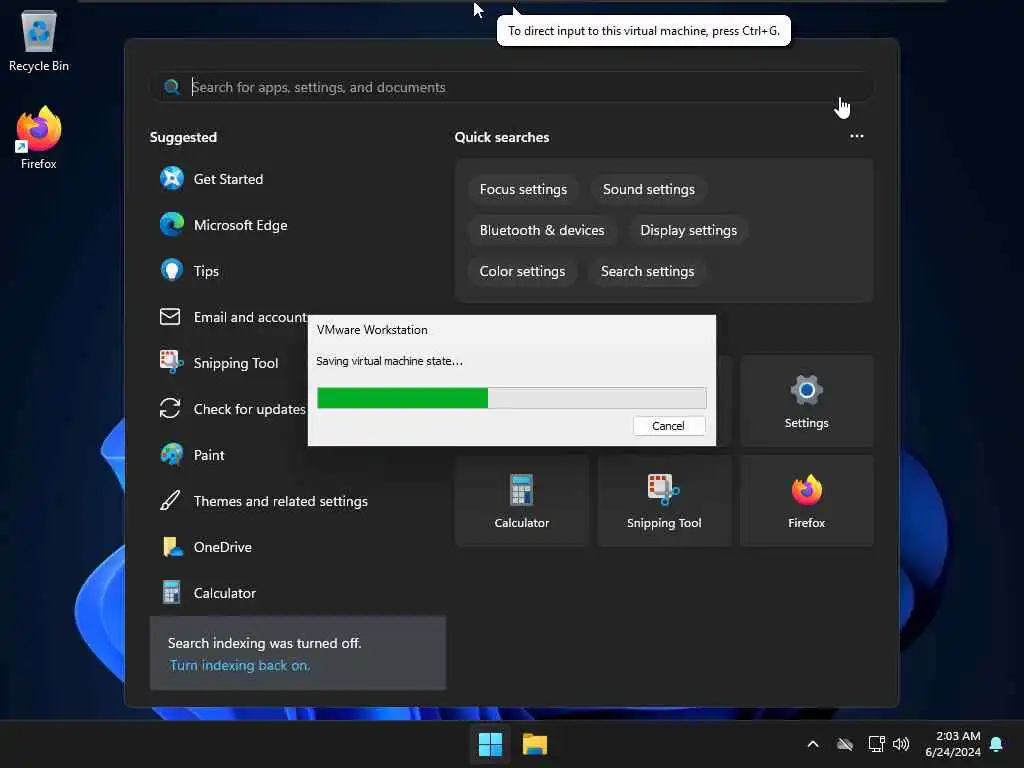Click the Windows Start button on taskbar

click(x=490, y=744)
